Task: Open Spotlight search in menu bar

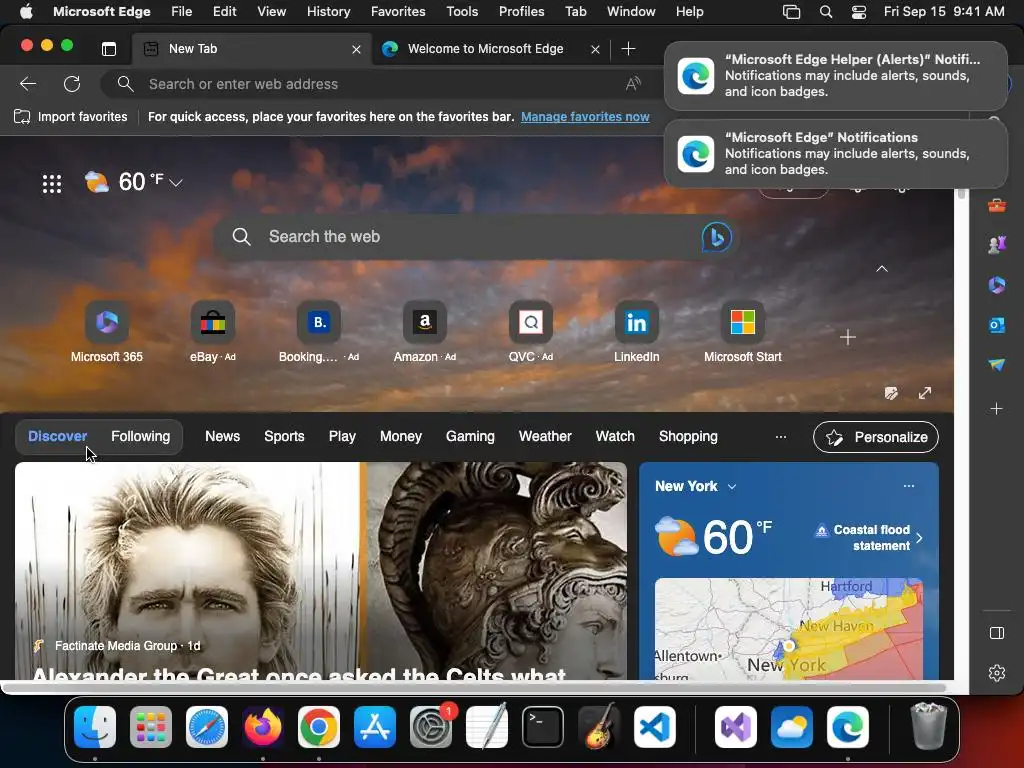Action: [x=825, y=12]
